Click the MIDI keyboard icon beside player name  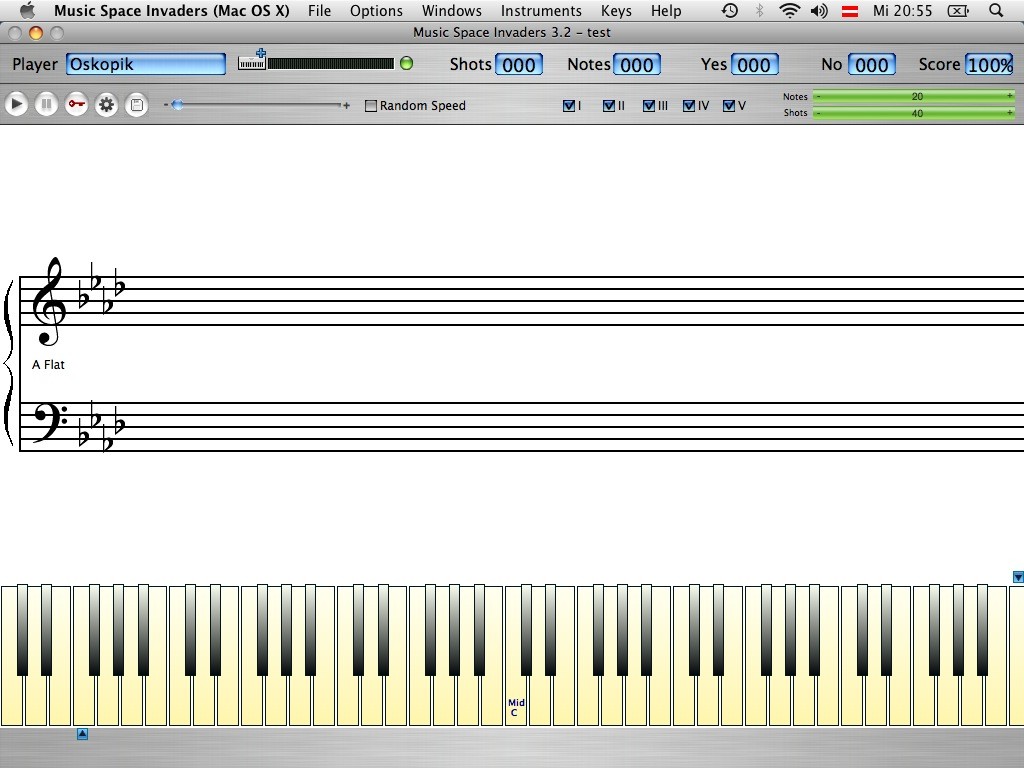coord(252,60)
